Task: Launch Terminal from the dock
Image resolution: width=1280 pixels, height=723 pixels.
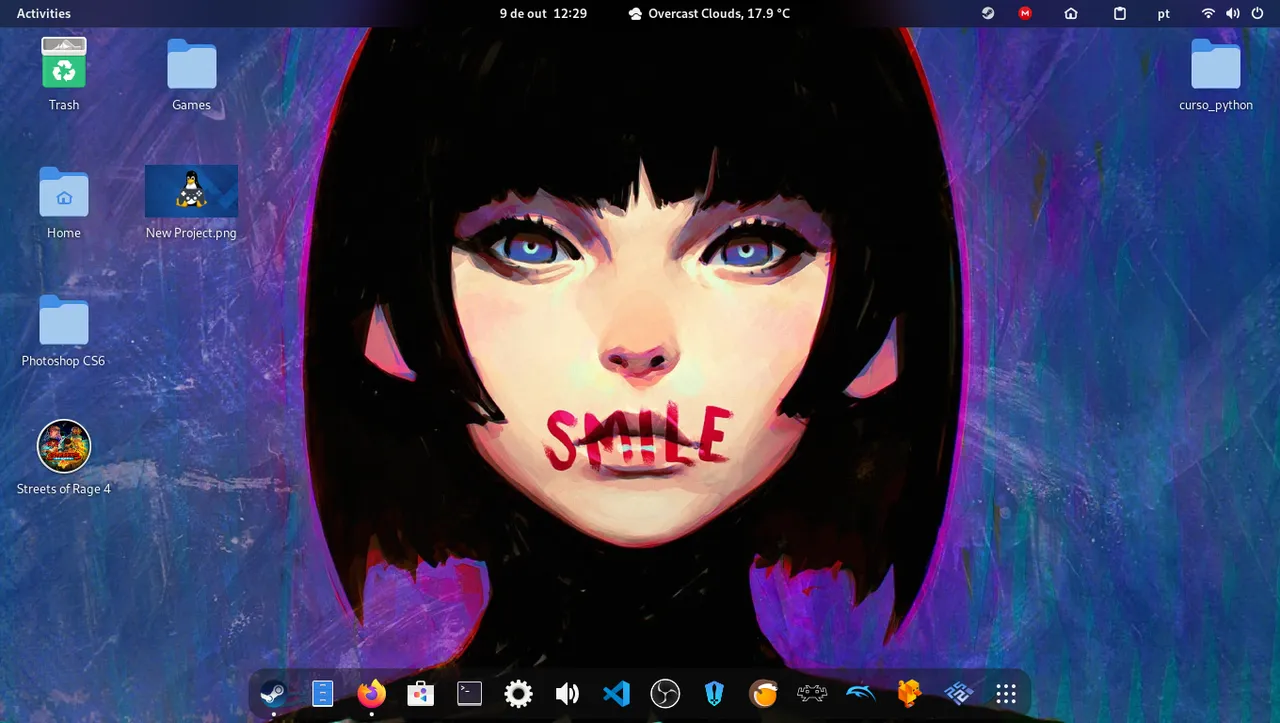Action: (469, 693)
